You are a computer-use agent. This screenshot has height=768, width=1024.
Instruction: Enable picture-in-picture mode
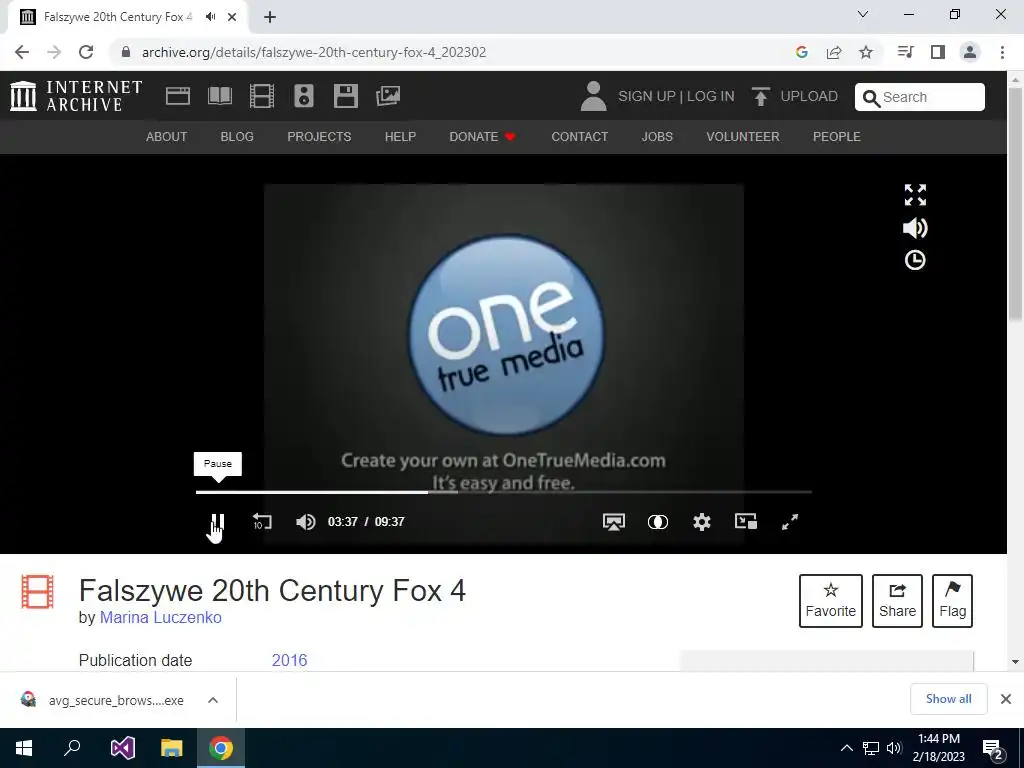point(746,521)
